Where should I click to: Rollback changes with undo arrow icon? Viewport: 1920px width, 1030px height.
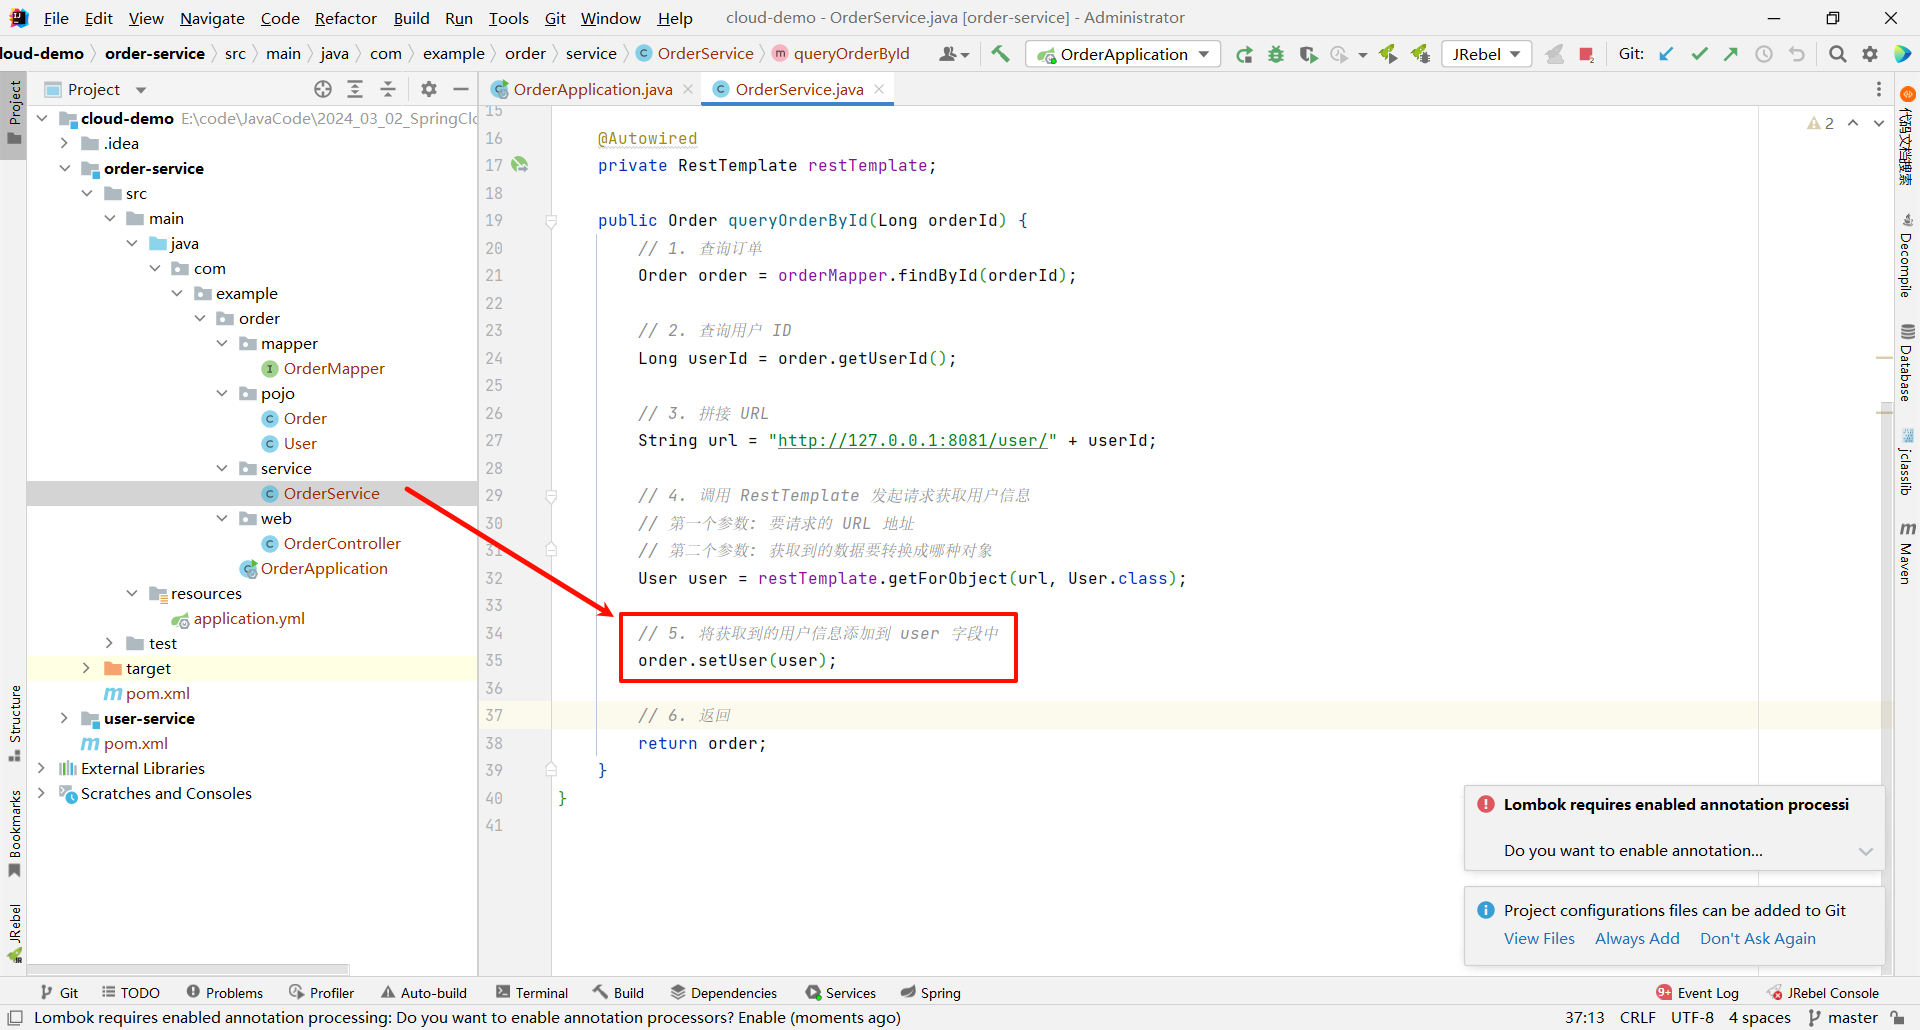1797,54
